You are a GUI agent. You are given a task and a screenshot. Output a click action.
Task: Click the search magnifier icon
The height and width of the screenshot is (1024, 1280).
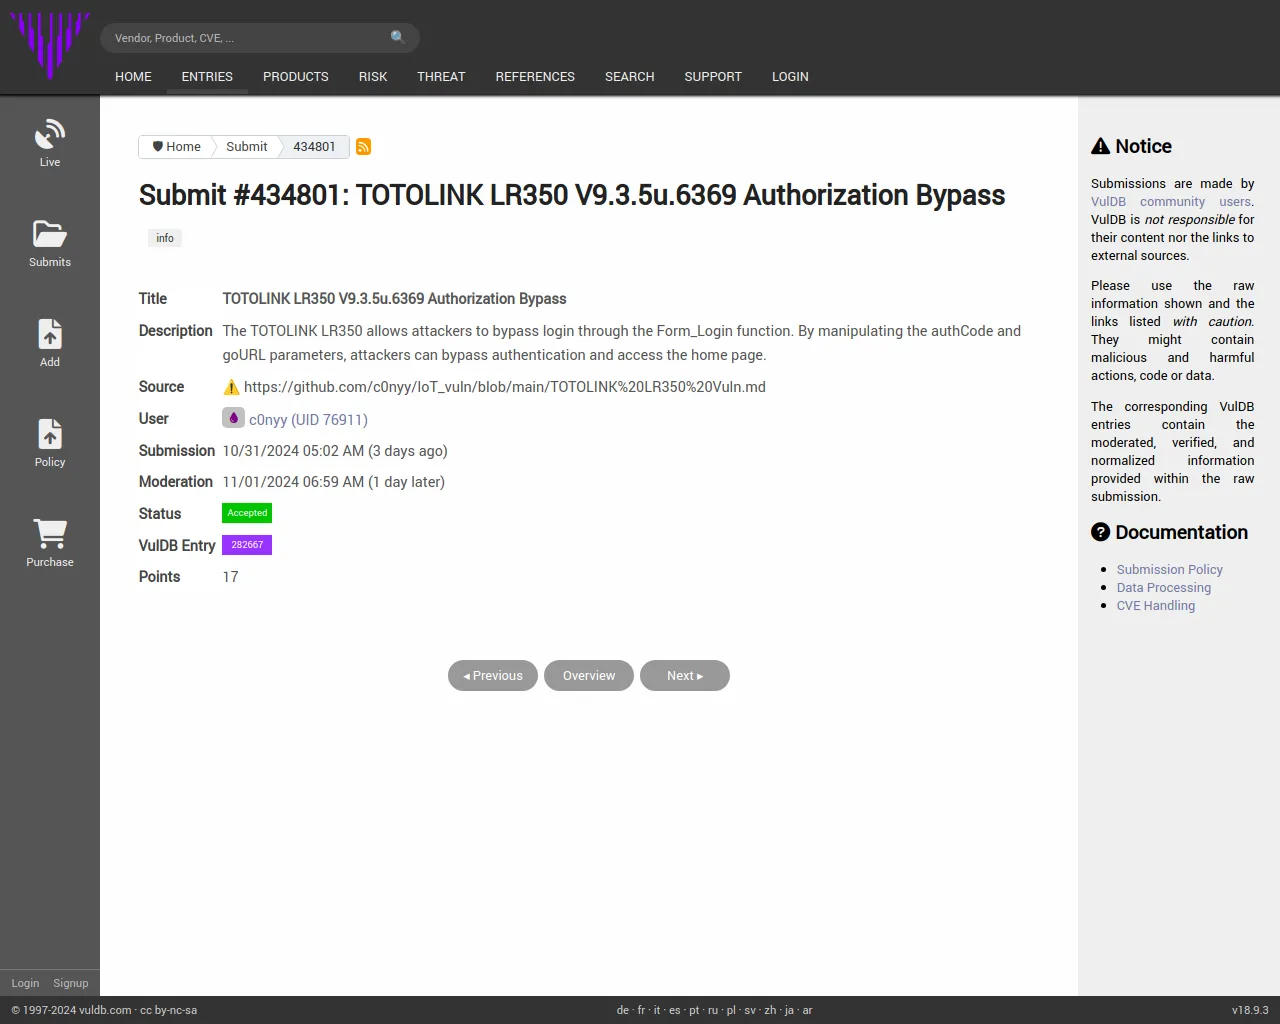tap(398, 37)
